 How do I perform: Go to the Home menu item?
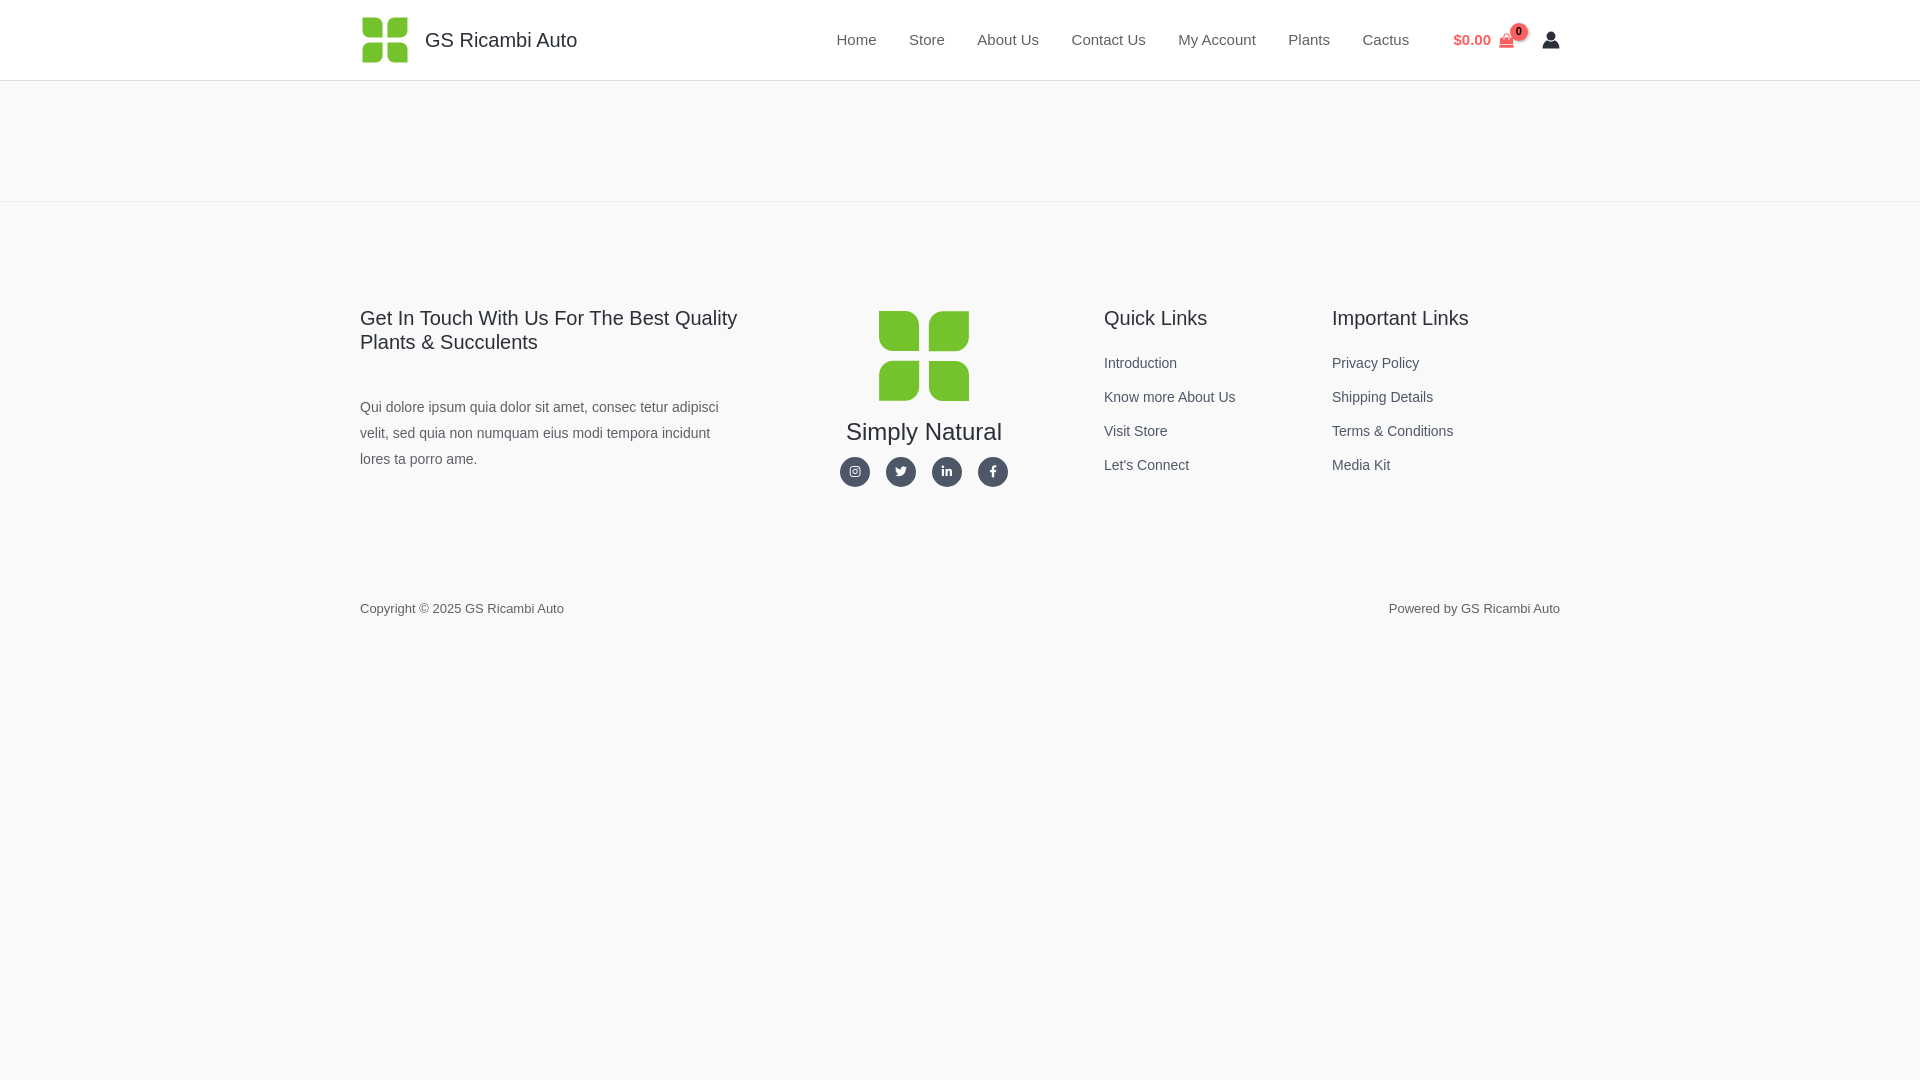[856, 40]
